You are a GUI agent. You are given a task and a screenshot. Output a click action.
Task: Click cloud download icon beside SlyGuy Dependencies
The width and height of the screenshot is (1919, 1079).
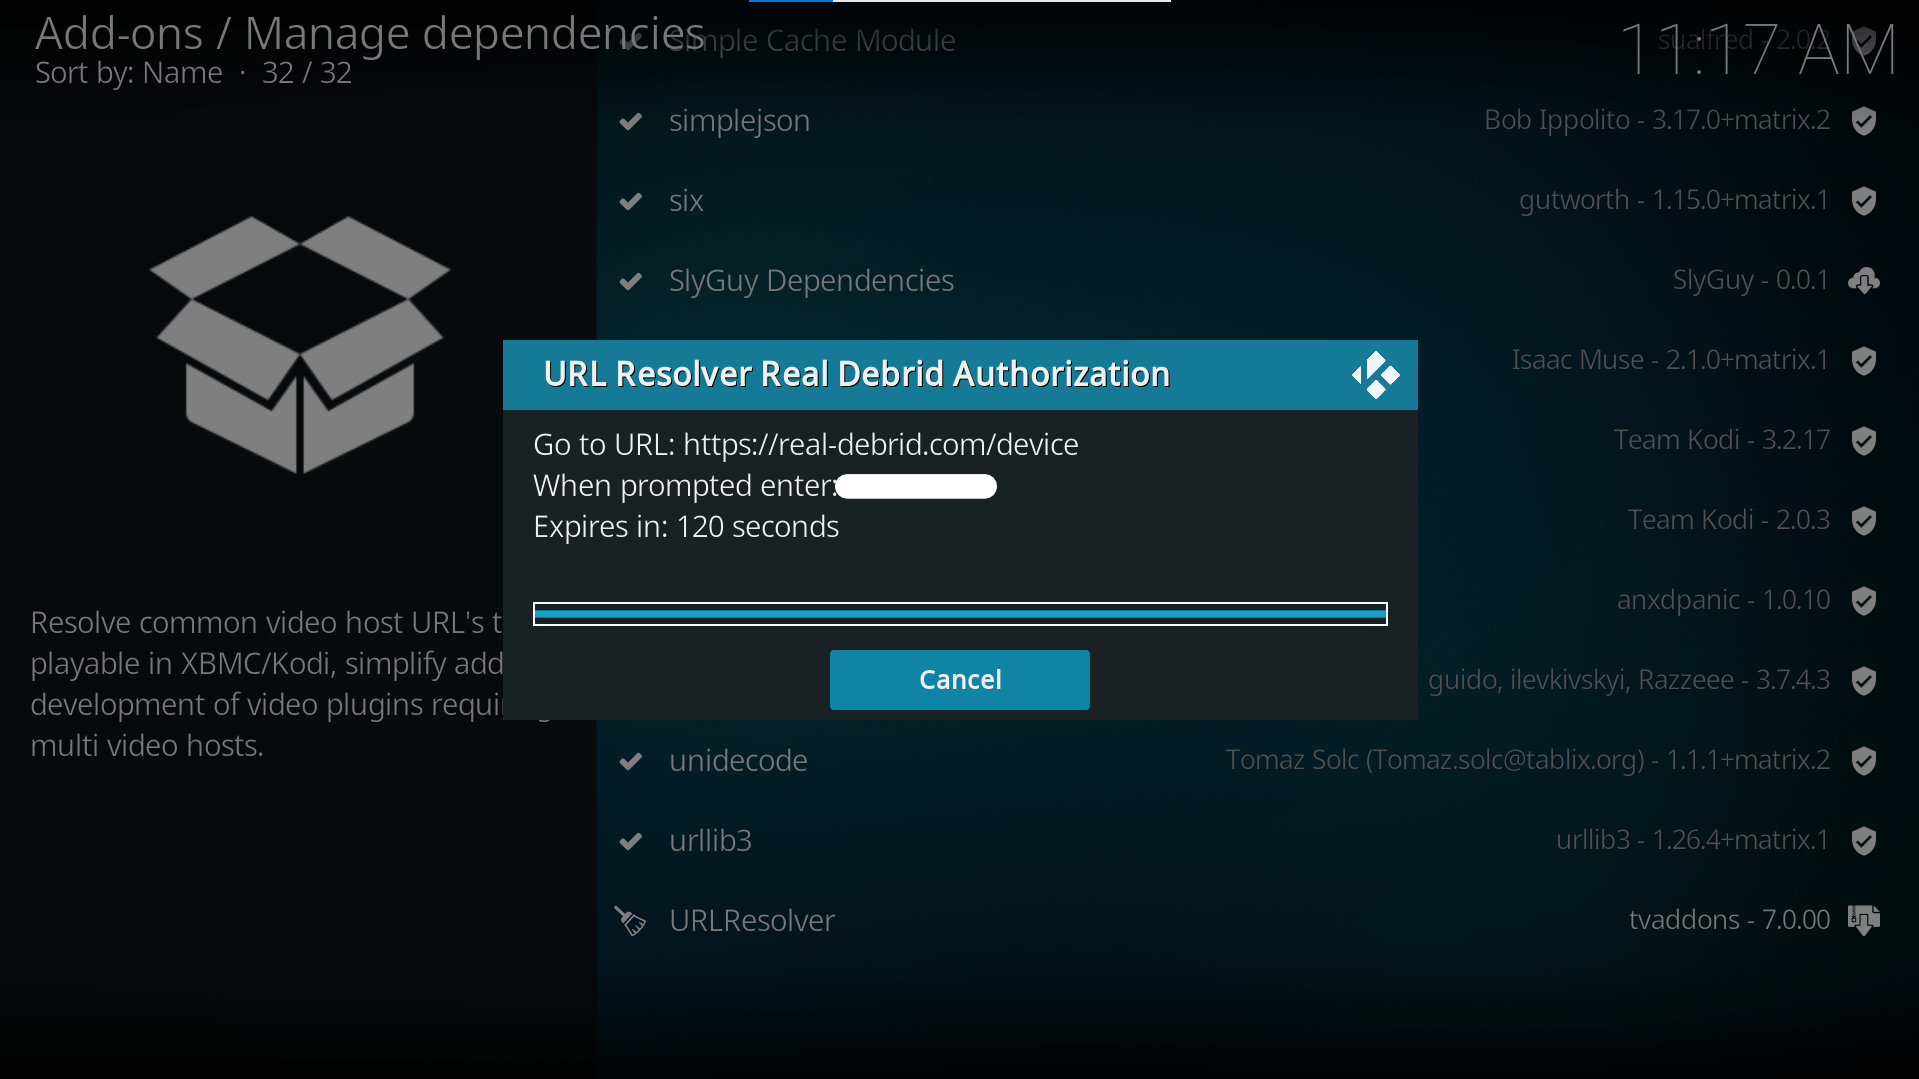tap(1864, 281)
